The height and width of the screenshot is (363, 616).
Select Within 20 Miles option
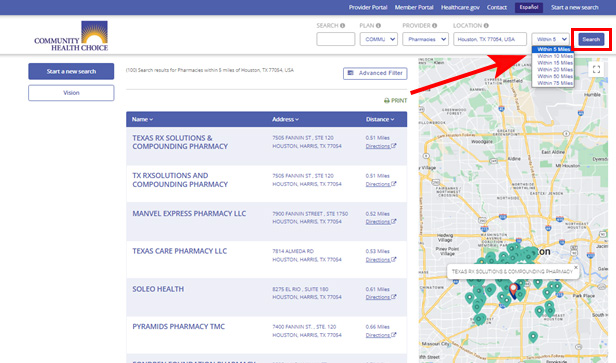point(553,70)
